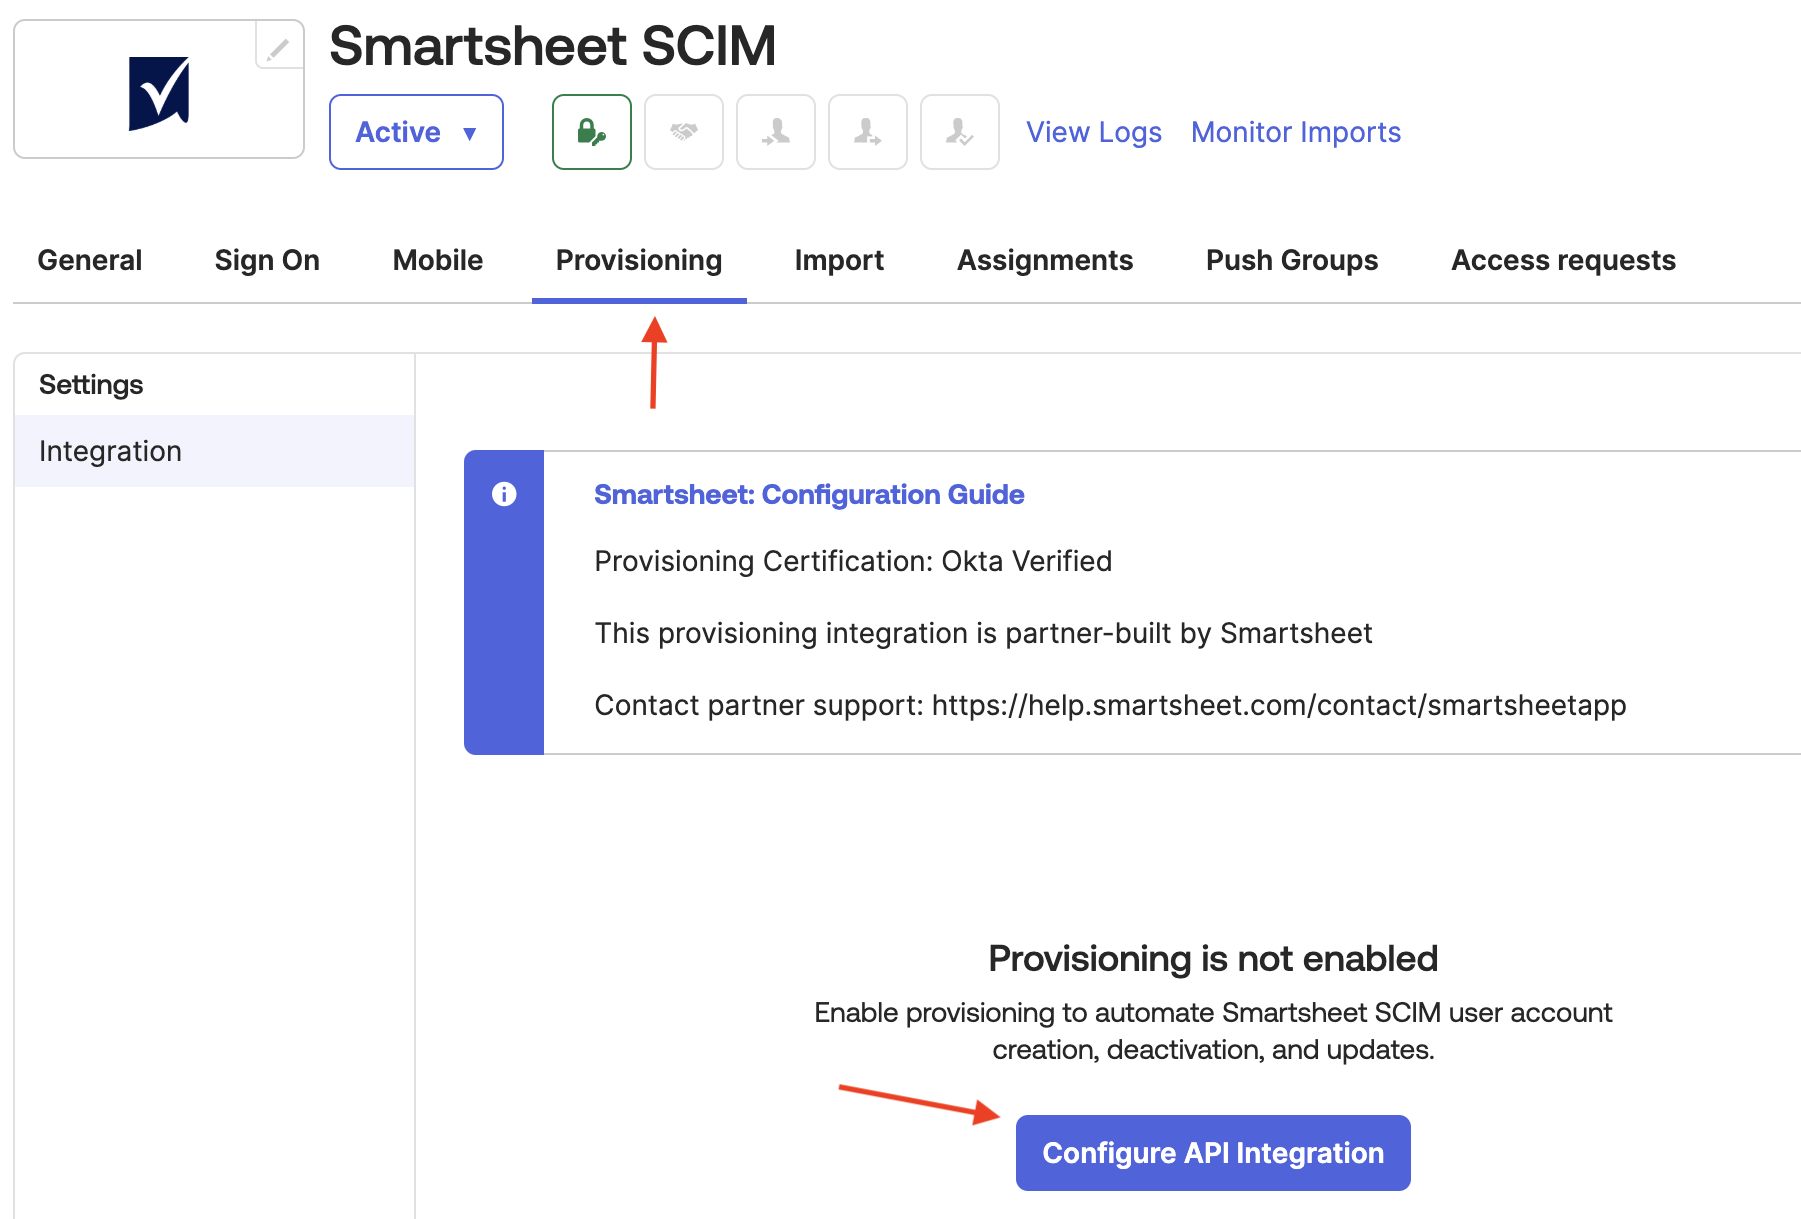This screenshot has width=1801, height=1219.
Task: Click the import users icon (arrow into person)
Action: click(775, 132)
